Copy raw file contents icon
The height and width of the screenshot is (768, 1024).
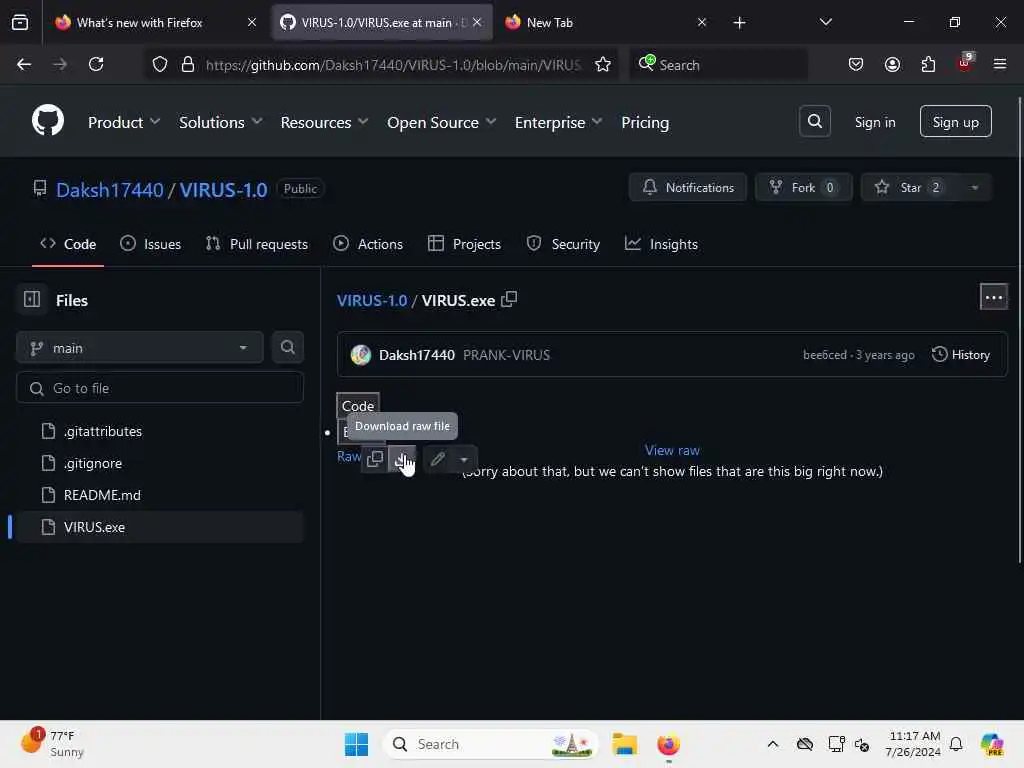375,458
